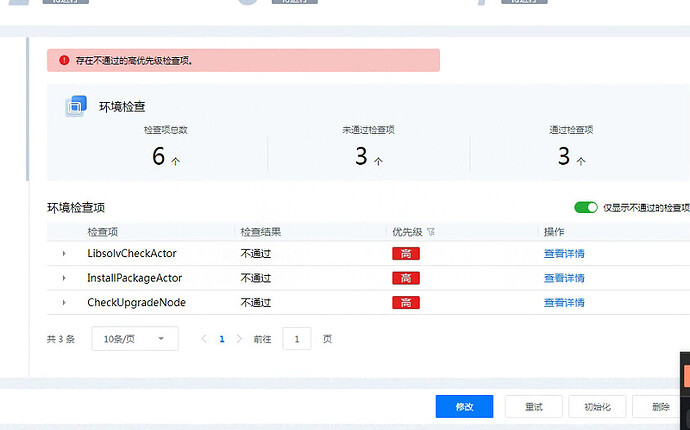Toggle 仅显示不通过的检查项 switch
This screenshot has height=430, width=690.
(x=585, y=207)
